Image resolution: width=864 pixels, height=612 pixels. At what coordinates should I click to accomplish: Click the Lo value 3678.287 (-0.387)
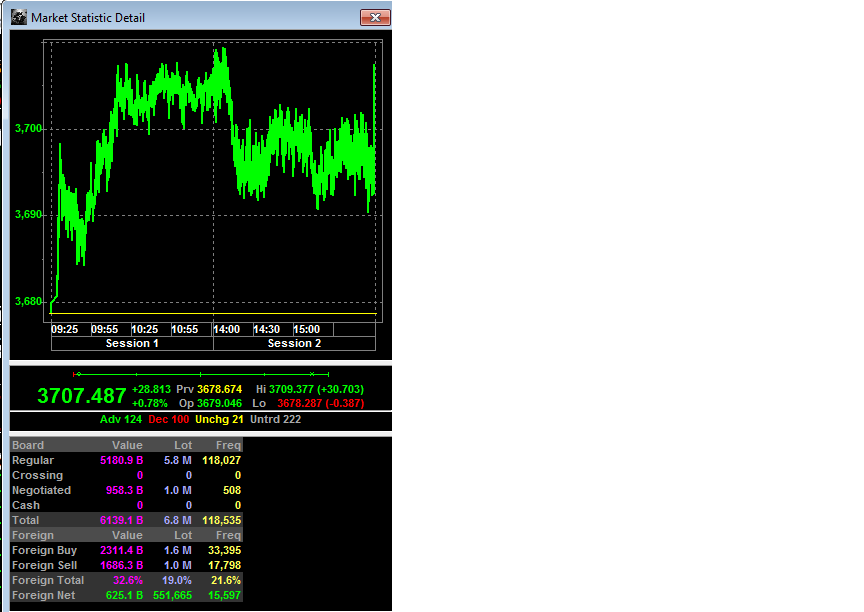pos(321,403)
